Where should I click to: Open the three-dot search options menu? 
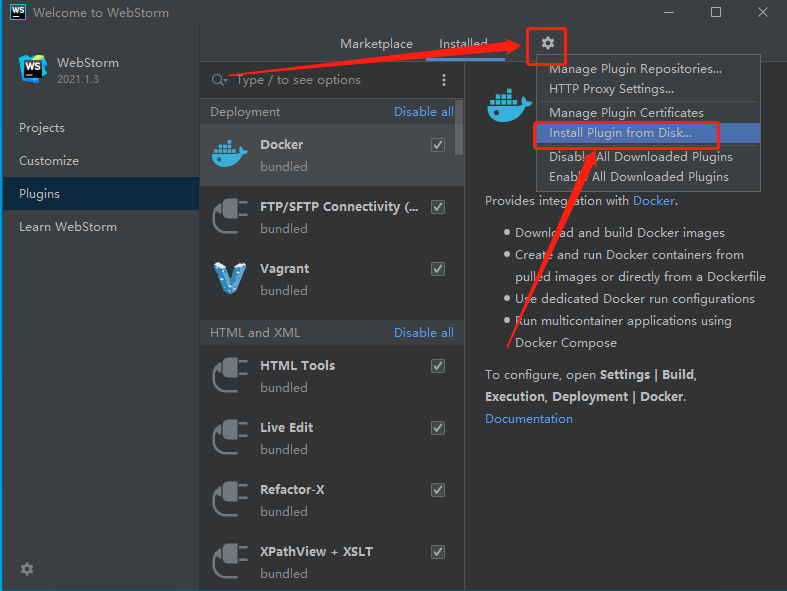pyautogui.click(x=444, y=80)
